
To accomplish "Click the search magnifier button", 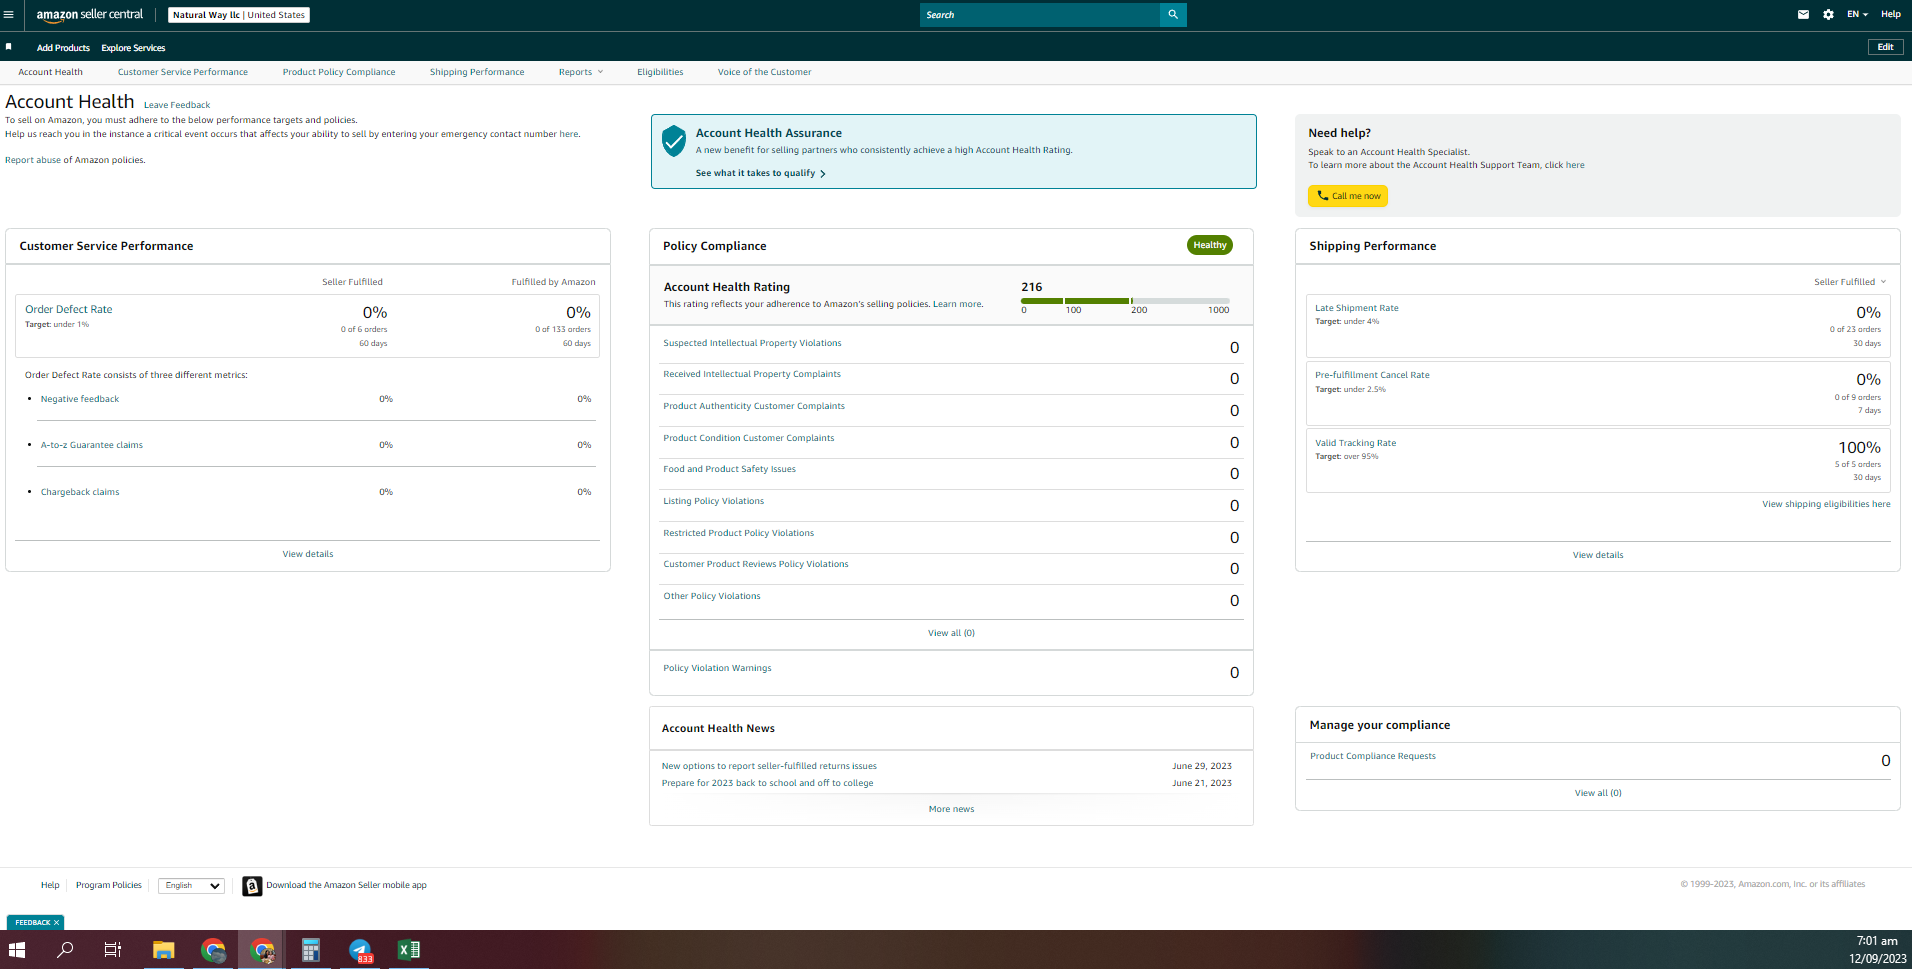I will pyautogui.click(x=1173, y=15).
